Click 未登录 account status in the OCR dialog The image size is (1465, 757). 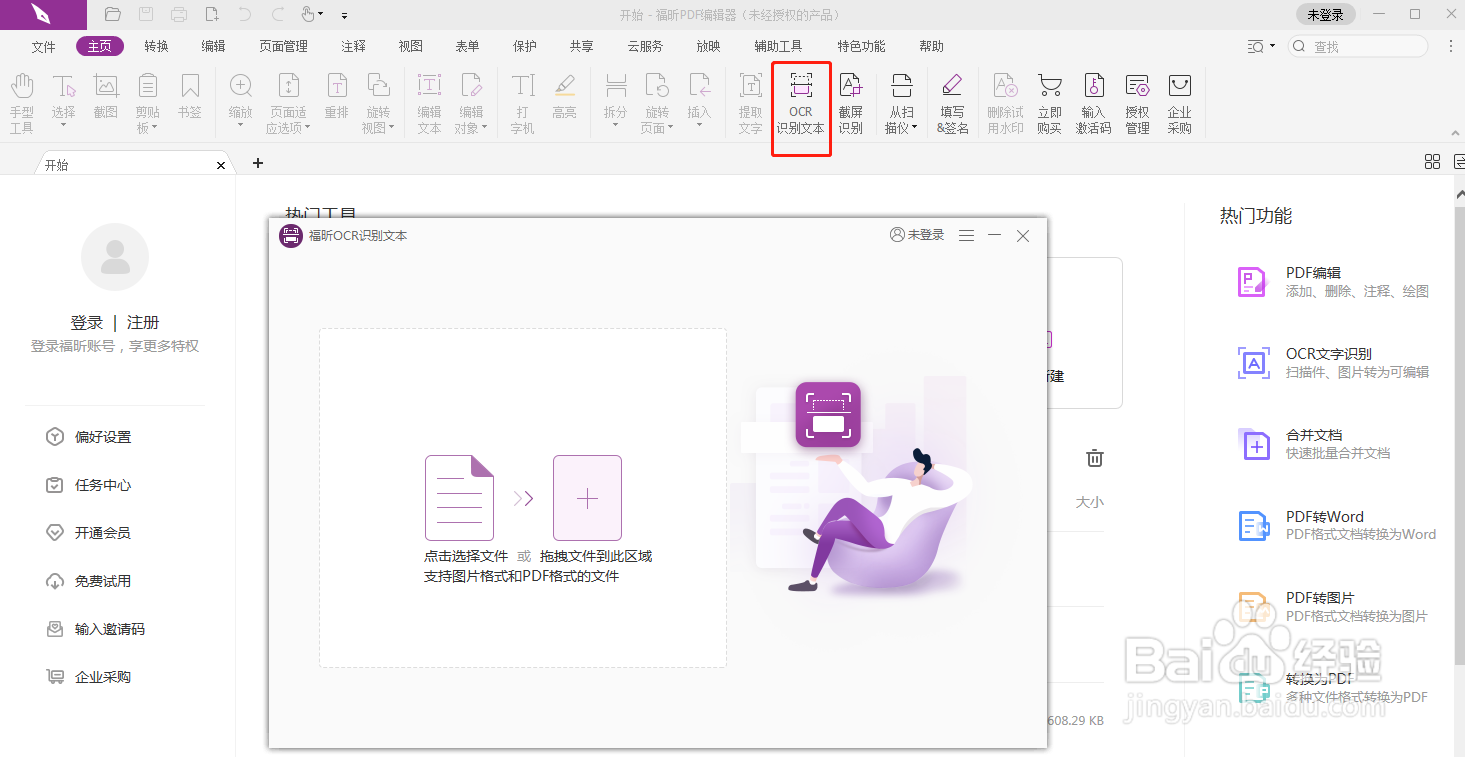917,235
